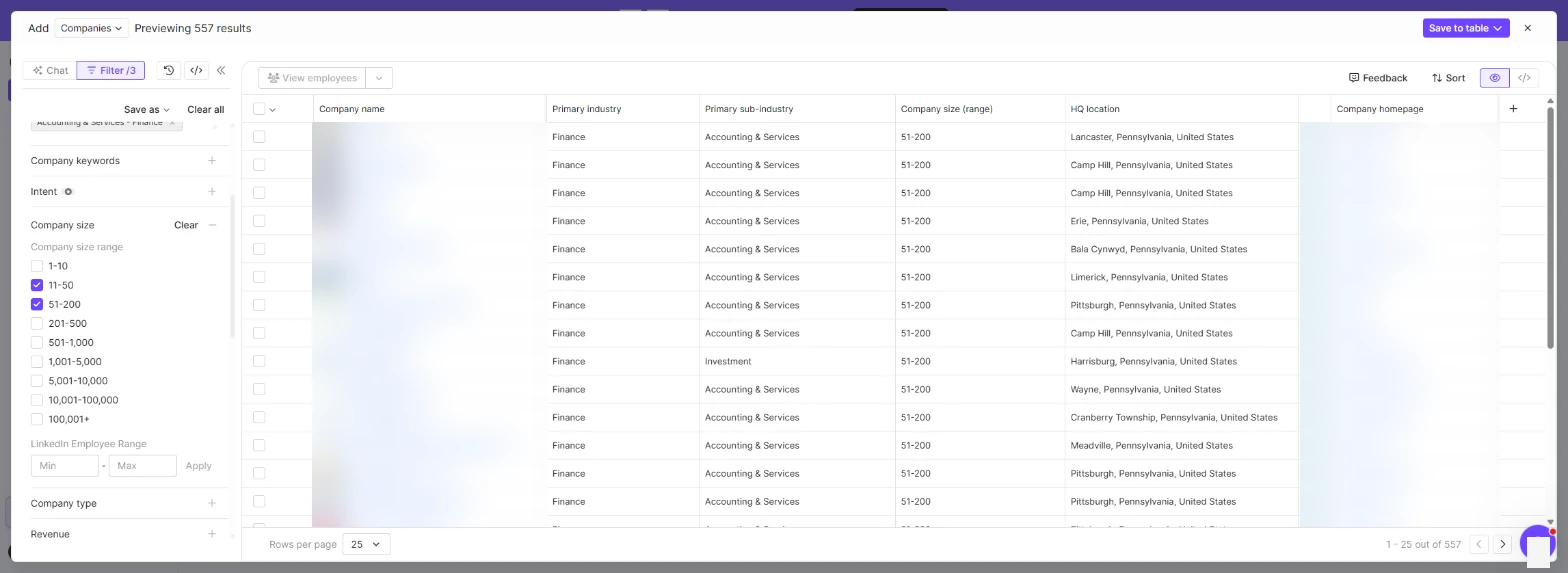Open the Companies type dropdown
Image resolution: width=1568 pixels, height=573 pixels.
[x=91, y=28]
